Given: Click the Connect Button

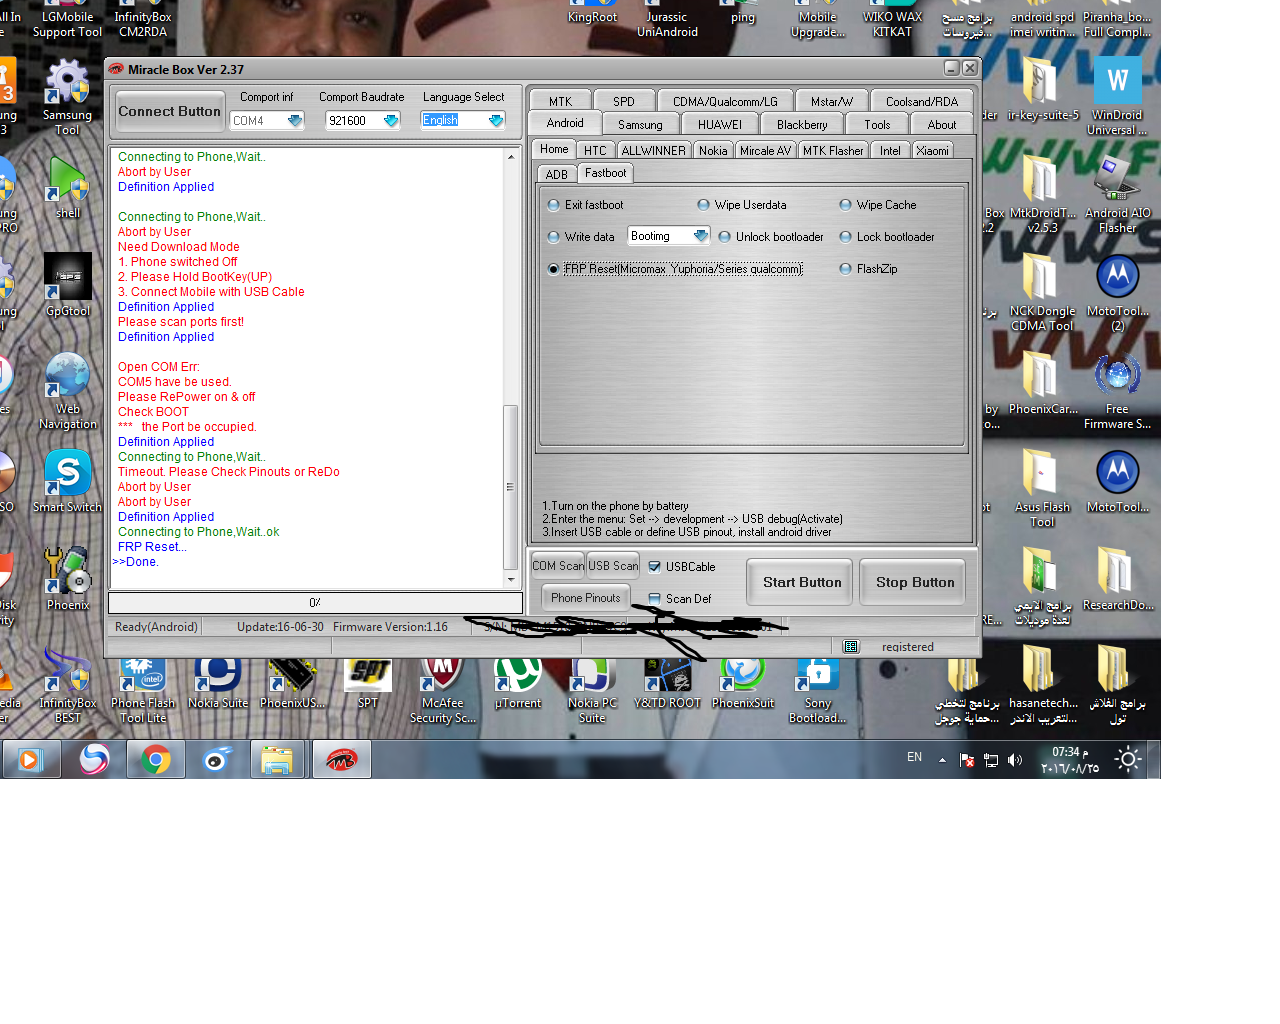Looking at the screenshot, I should click(170, 111).
